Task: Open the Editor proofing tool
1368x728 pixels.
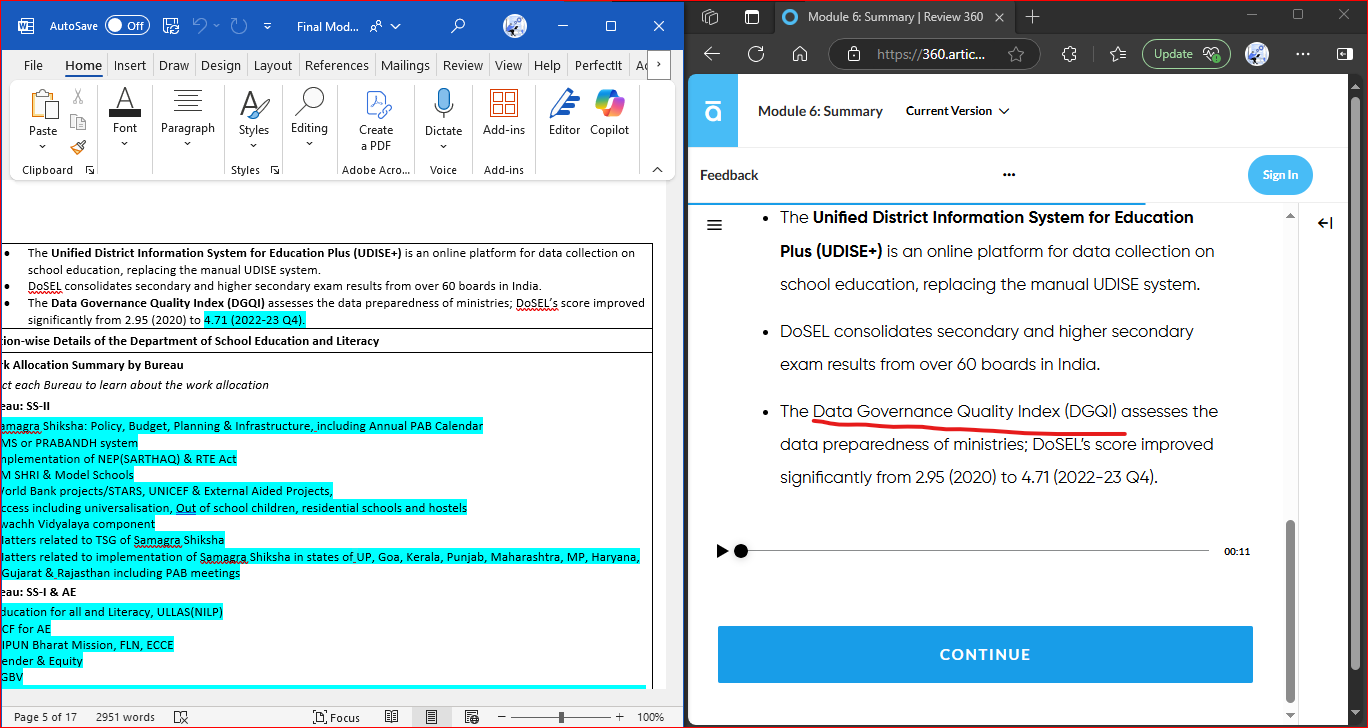Action: [x=564, y=112]
